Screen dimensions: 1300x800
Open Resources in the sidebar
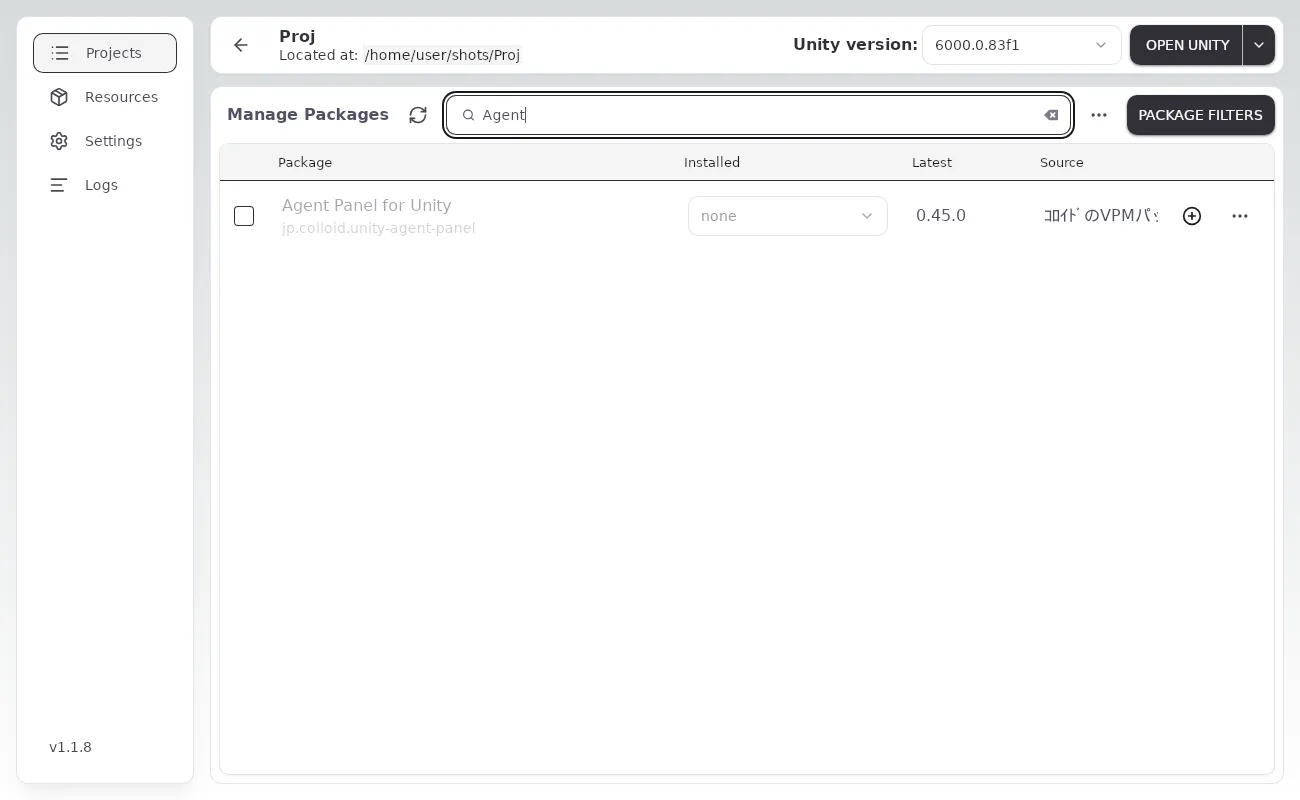(x=105, y=97)
